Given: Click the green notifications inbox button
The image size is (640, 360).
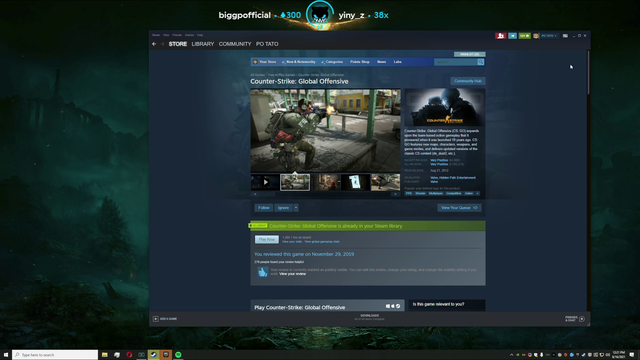Looking at the screenshot, I should (x=524, y=36).
